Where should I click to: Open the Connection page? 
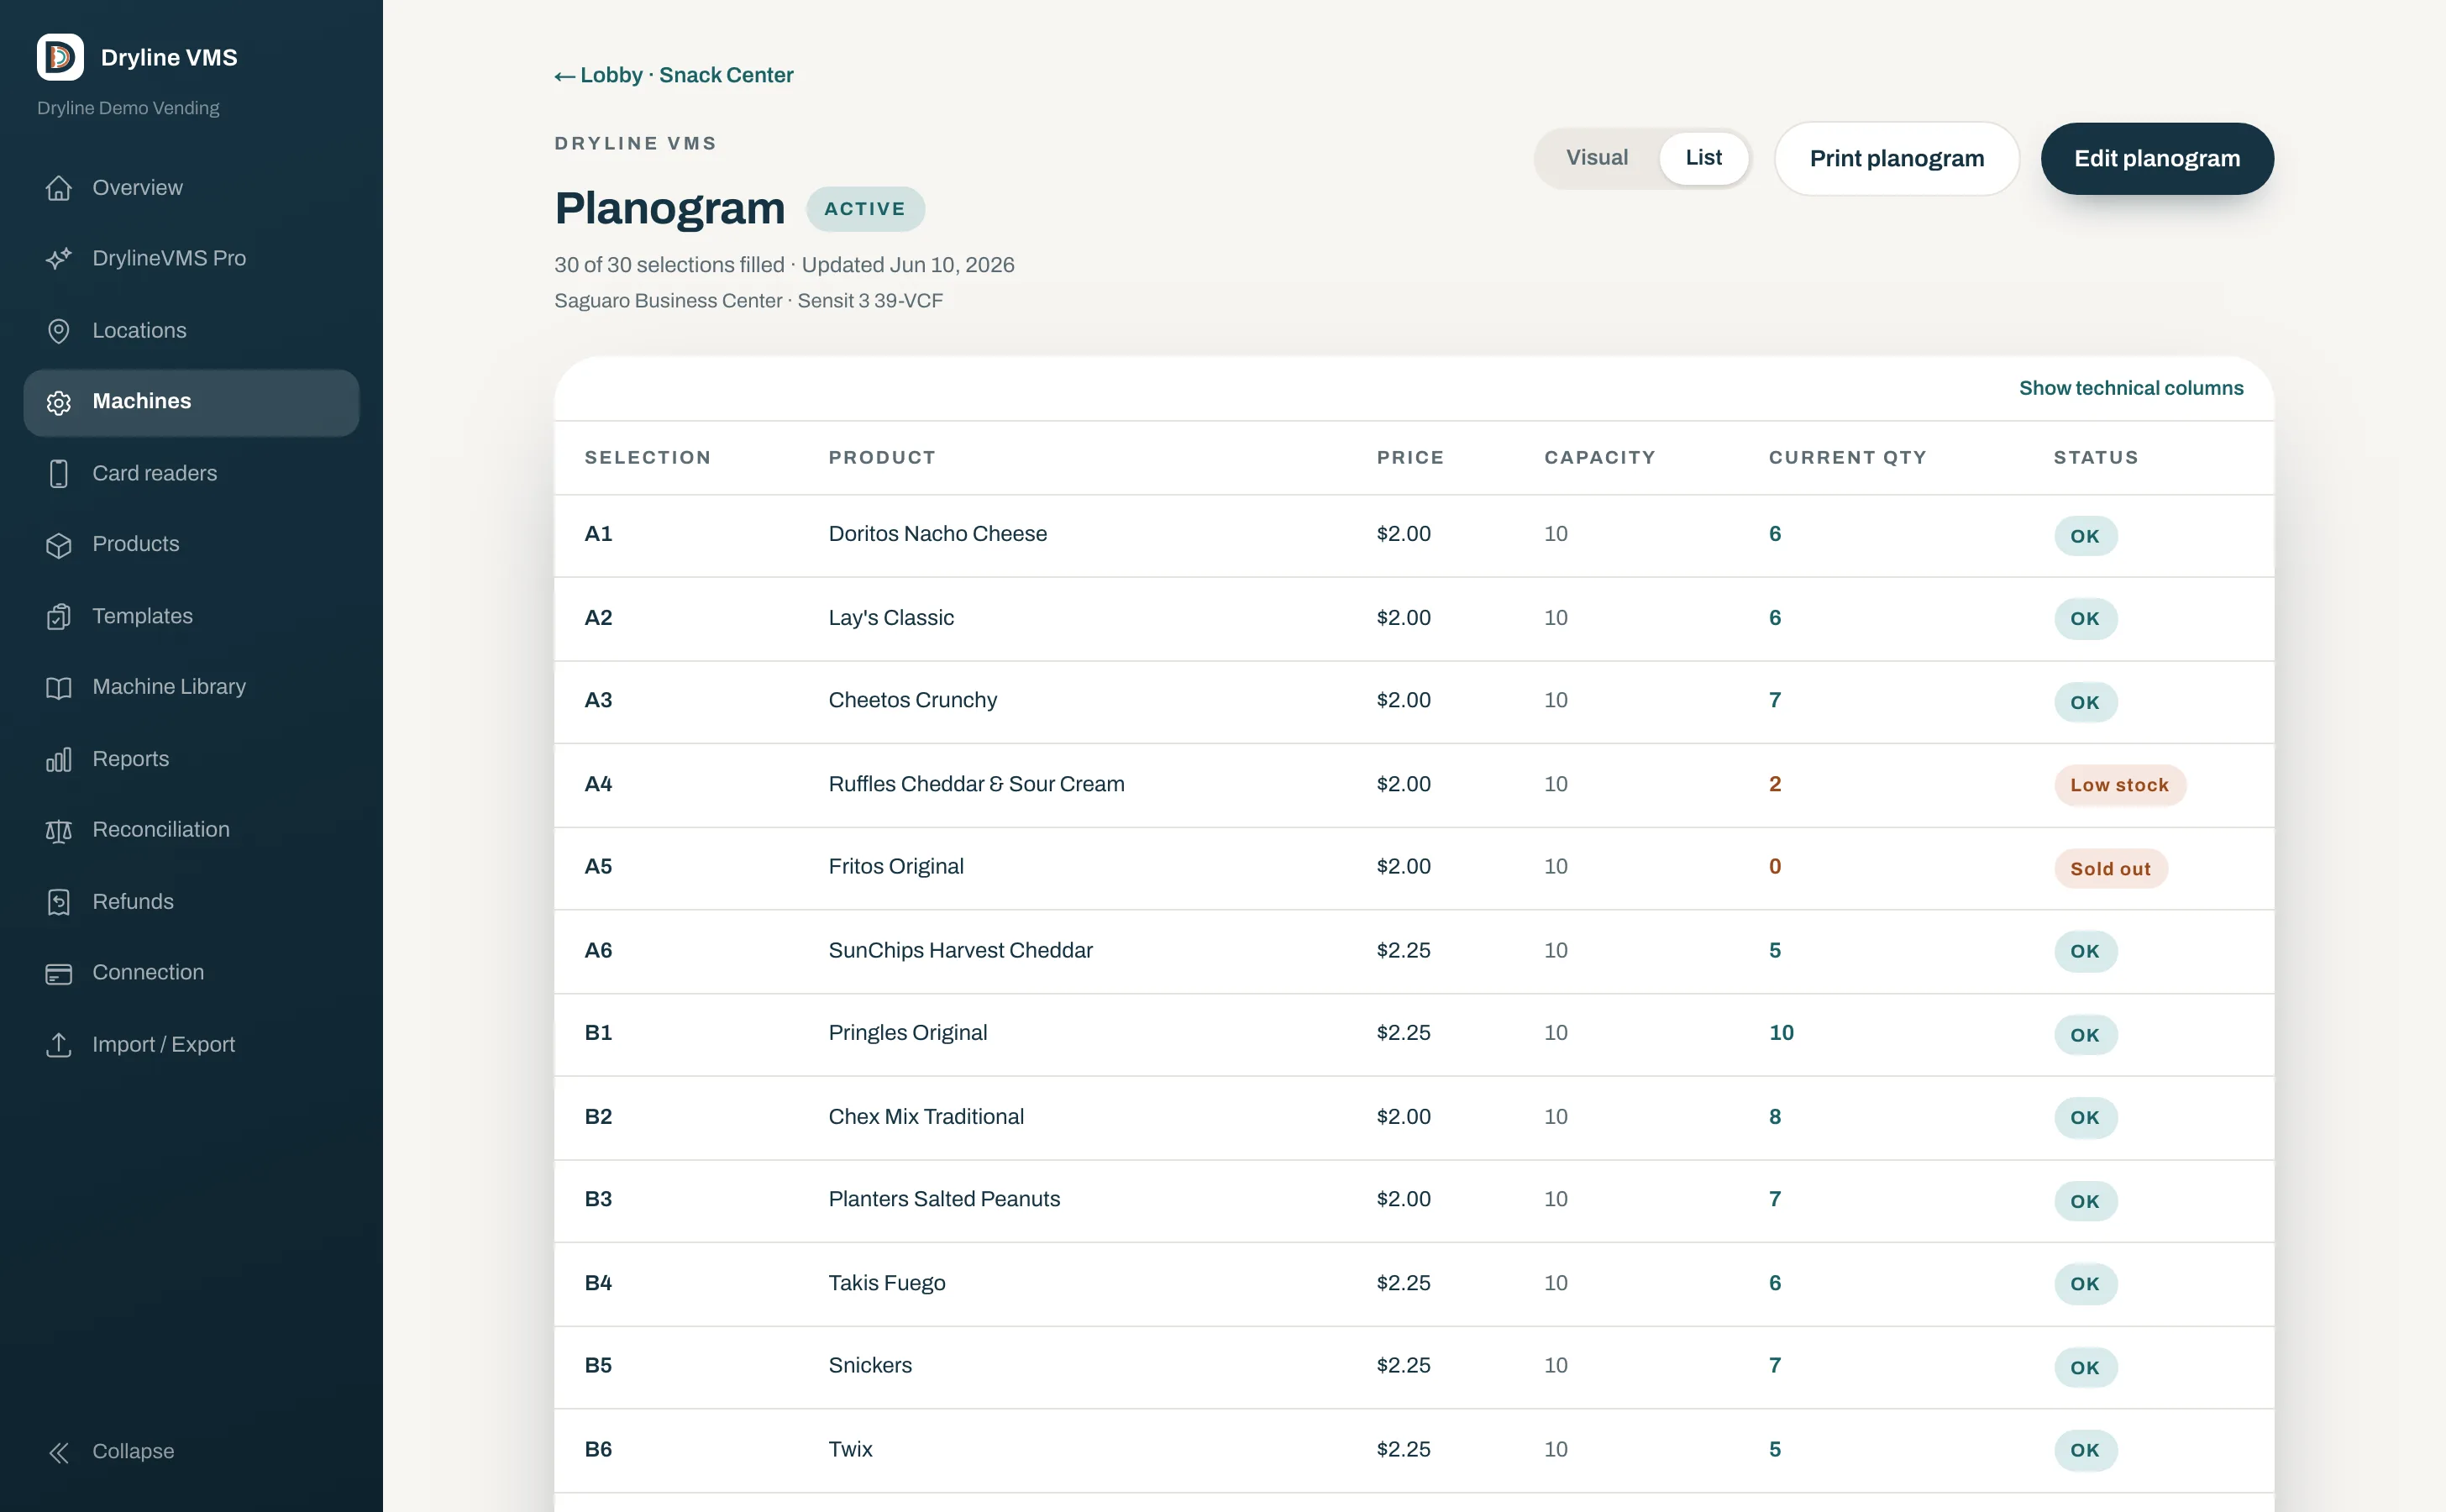click(191, 974)
